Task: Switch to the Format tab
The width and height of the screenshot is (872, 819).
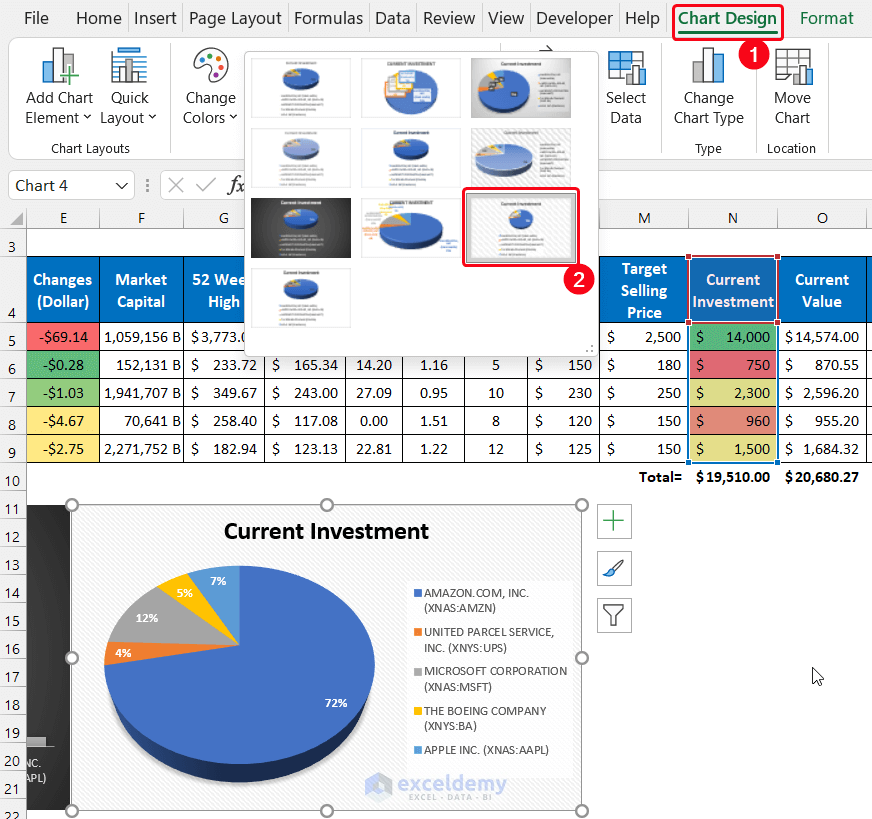Action: click(826, 18)
